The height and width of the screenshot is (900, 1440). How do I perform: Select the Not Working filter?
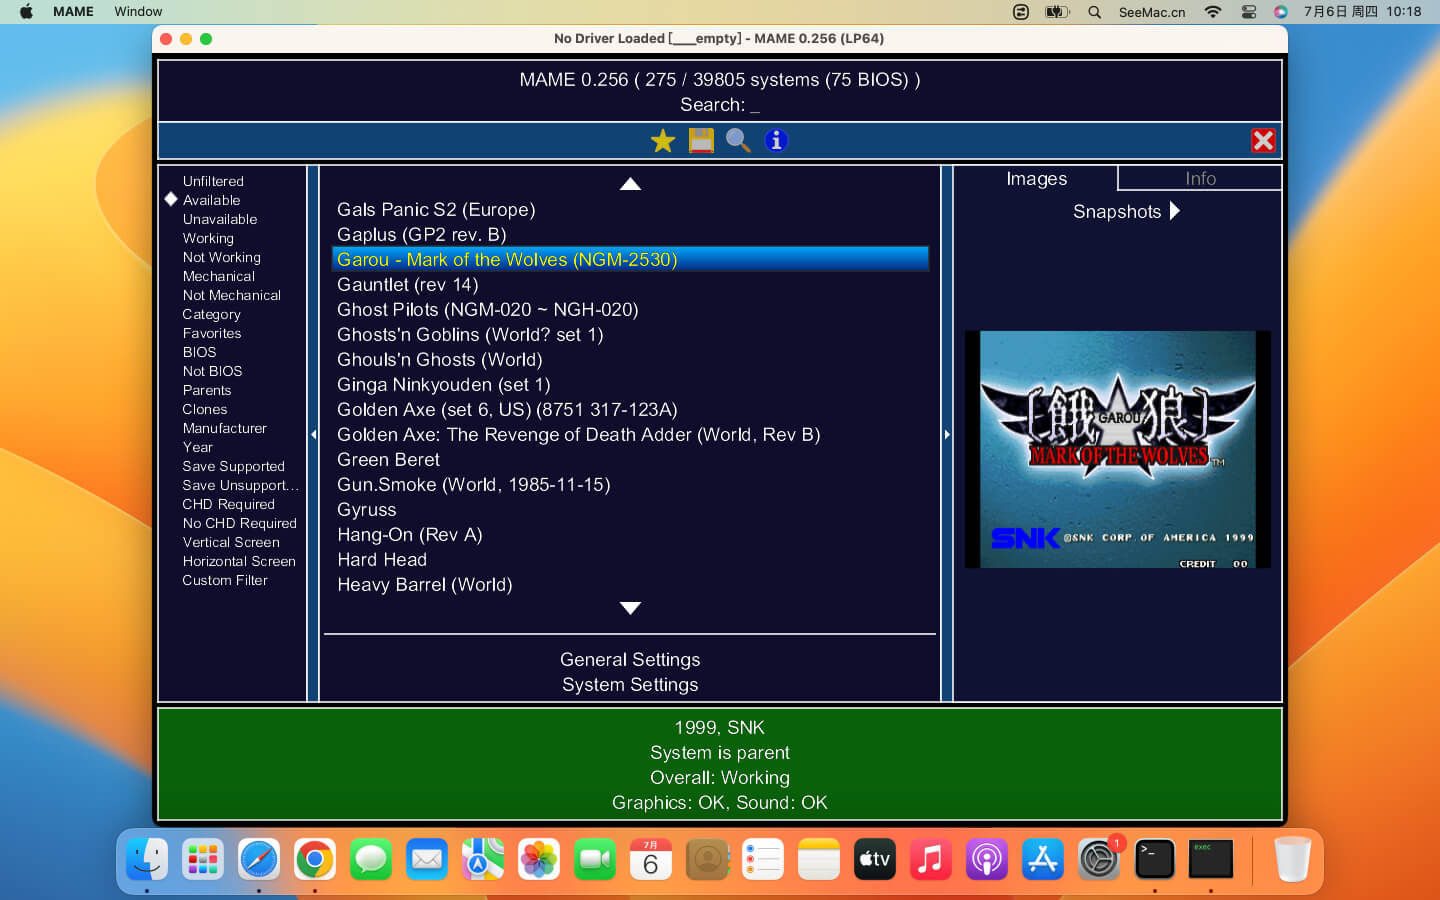point(221,257)
